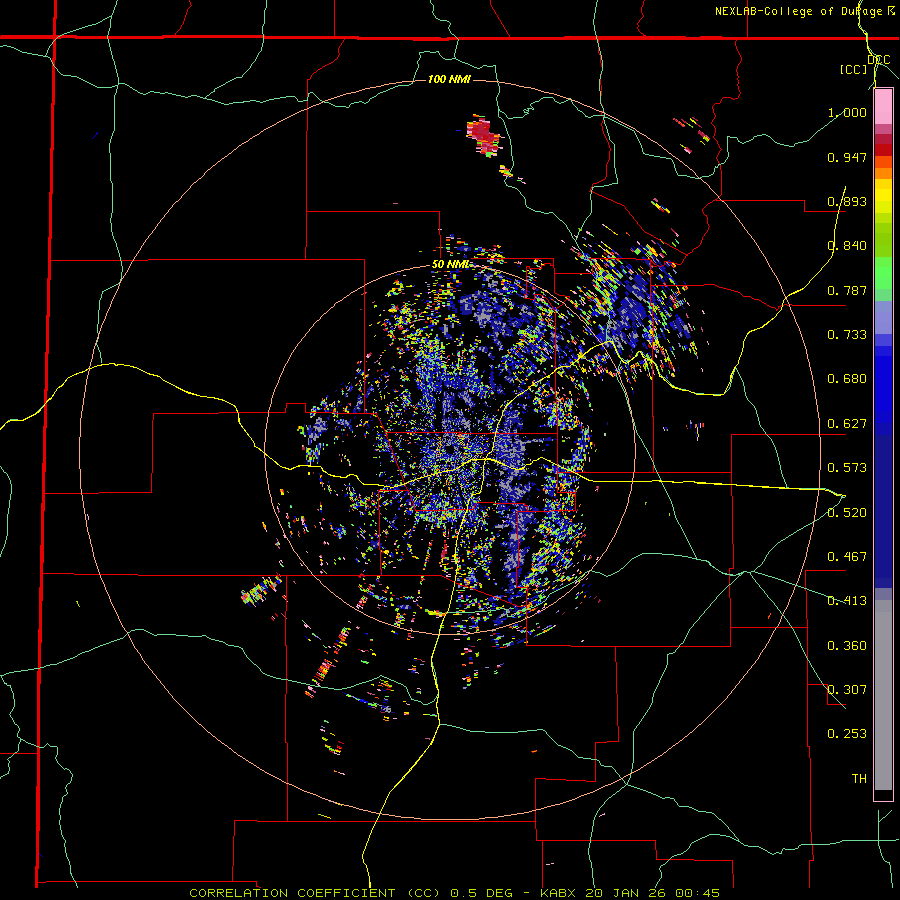Click the 0.733 scale value

pyautogui.click(x=847, y=335)
